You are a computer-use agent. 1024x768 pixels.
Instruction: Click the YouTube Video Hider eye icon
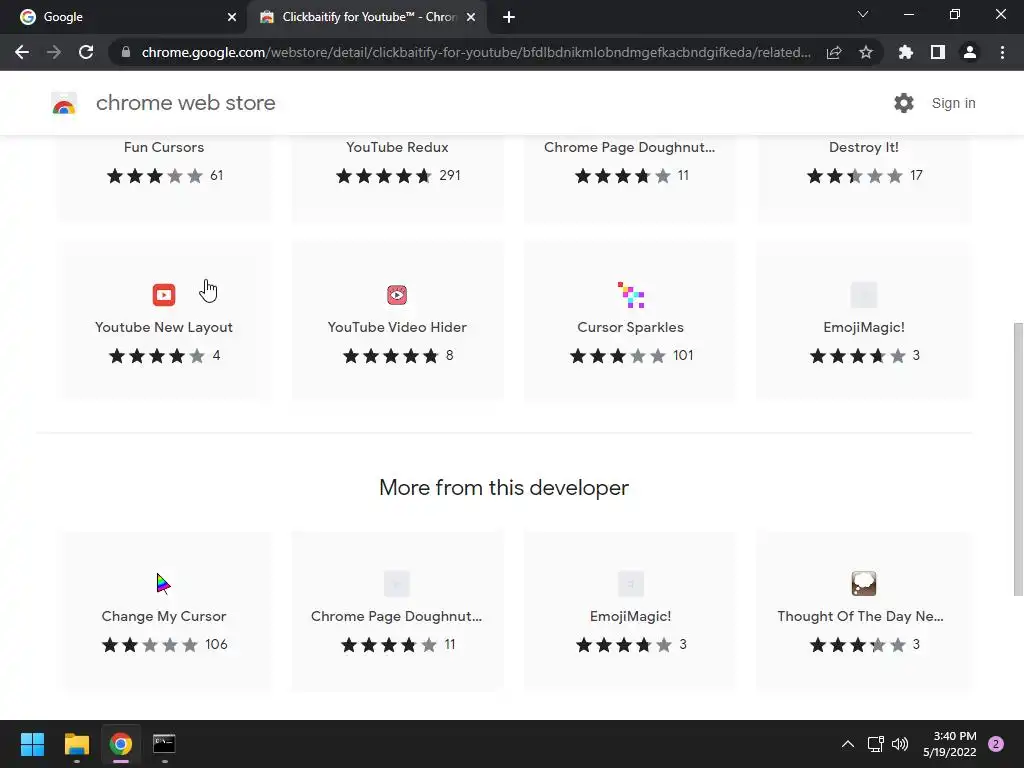[x=397, y=295]
